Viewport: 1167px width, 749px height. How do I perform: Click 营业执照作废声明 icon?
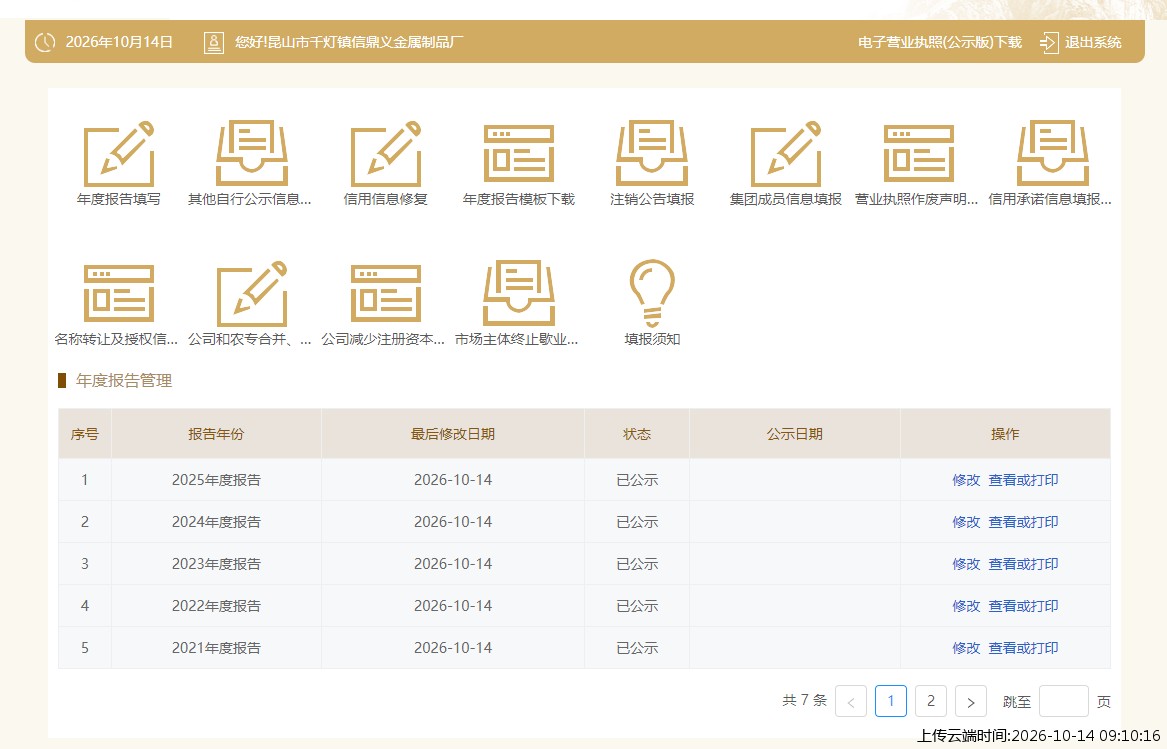pos(918,153)
